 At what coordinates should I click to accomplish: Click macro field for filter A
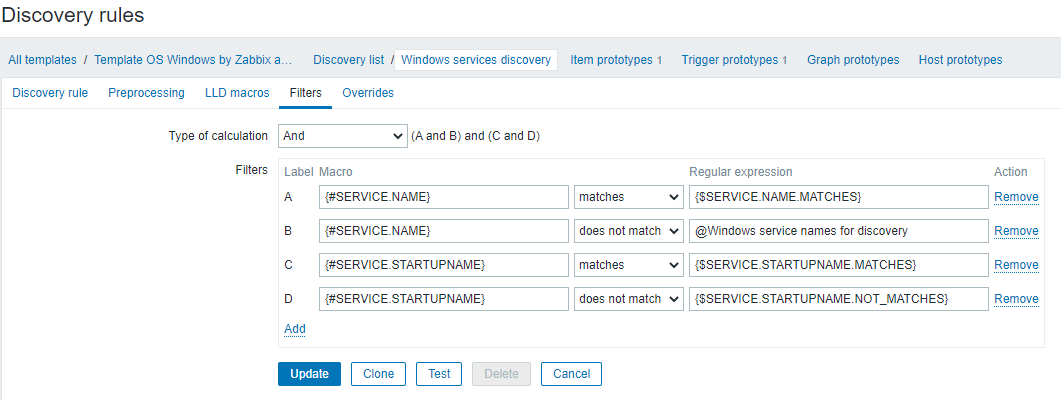(x=444, y=197)
